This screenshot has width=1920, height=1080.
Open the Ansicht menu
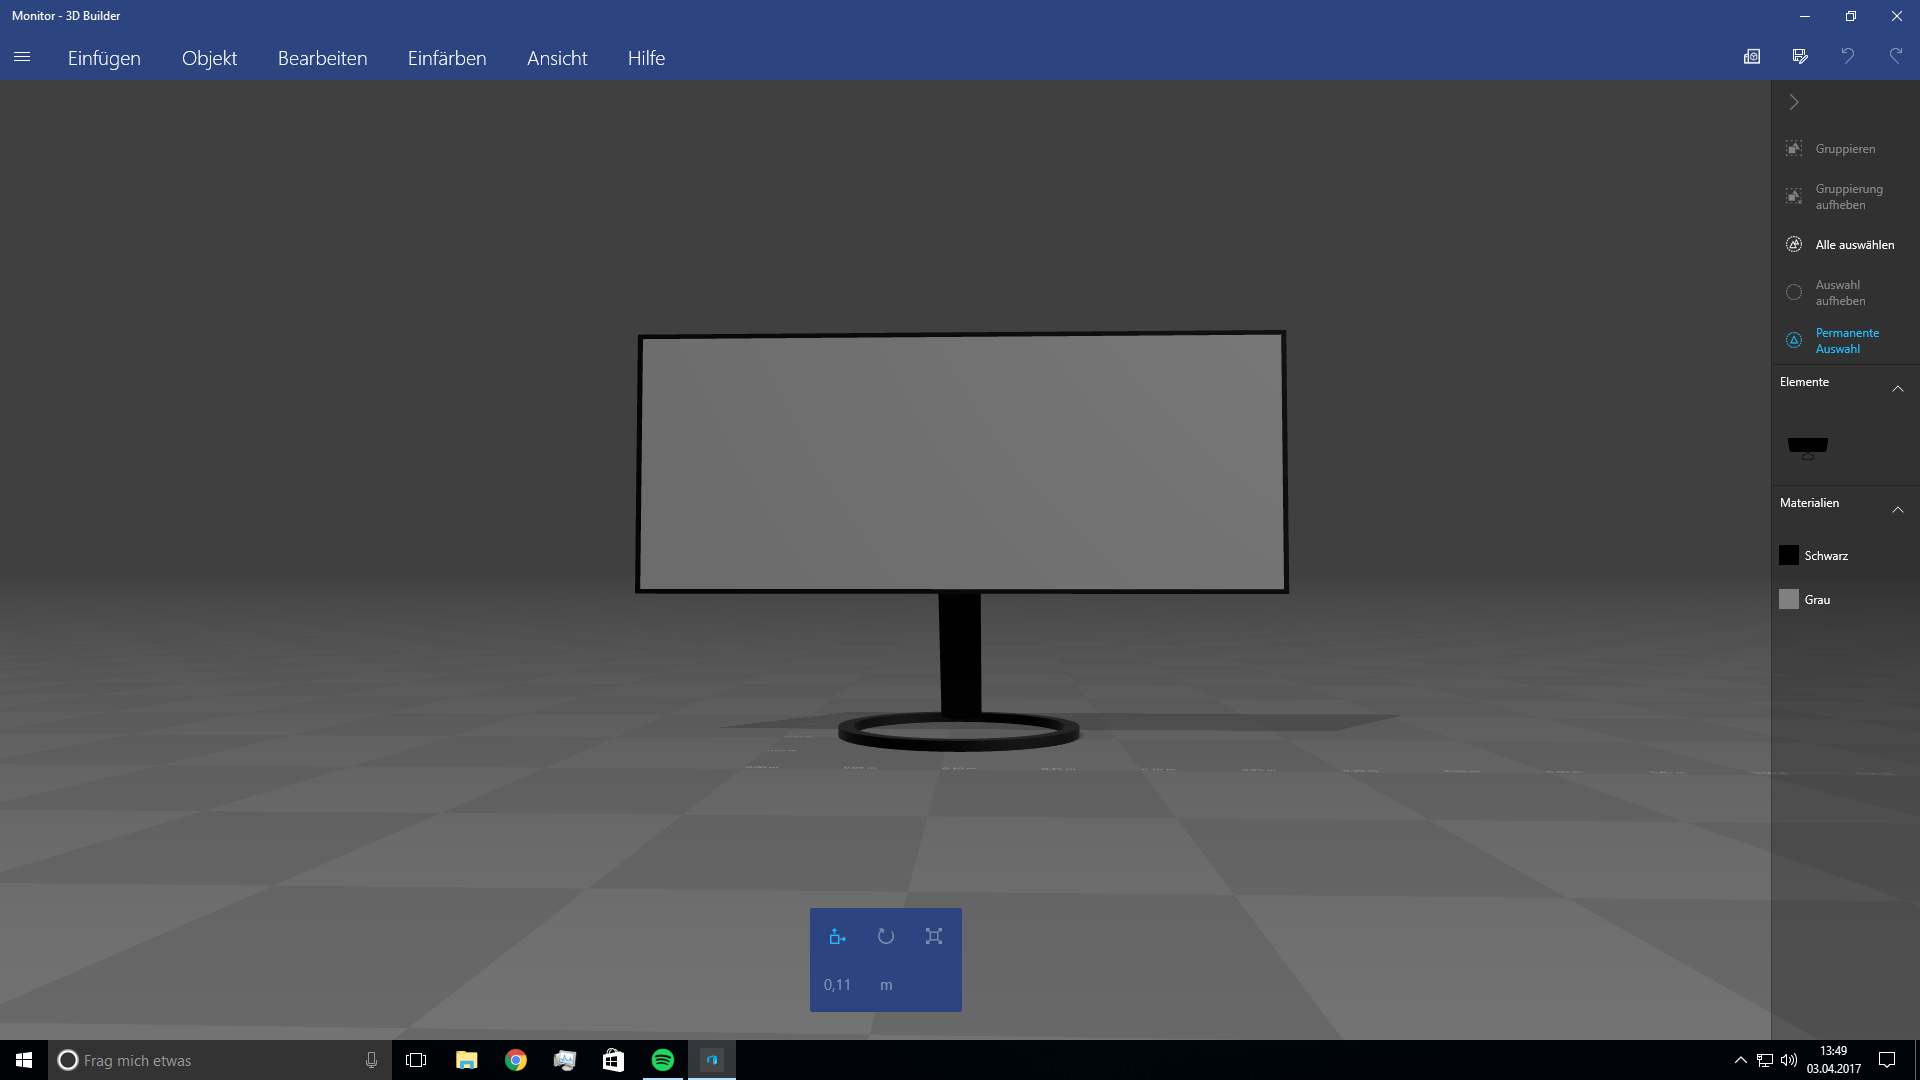(557, 58)
